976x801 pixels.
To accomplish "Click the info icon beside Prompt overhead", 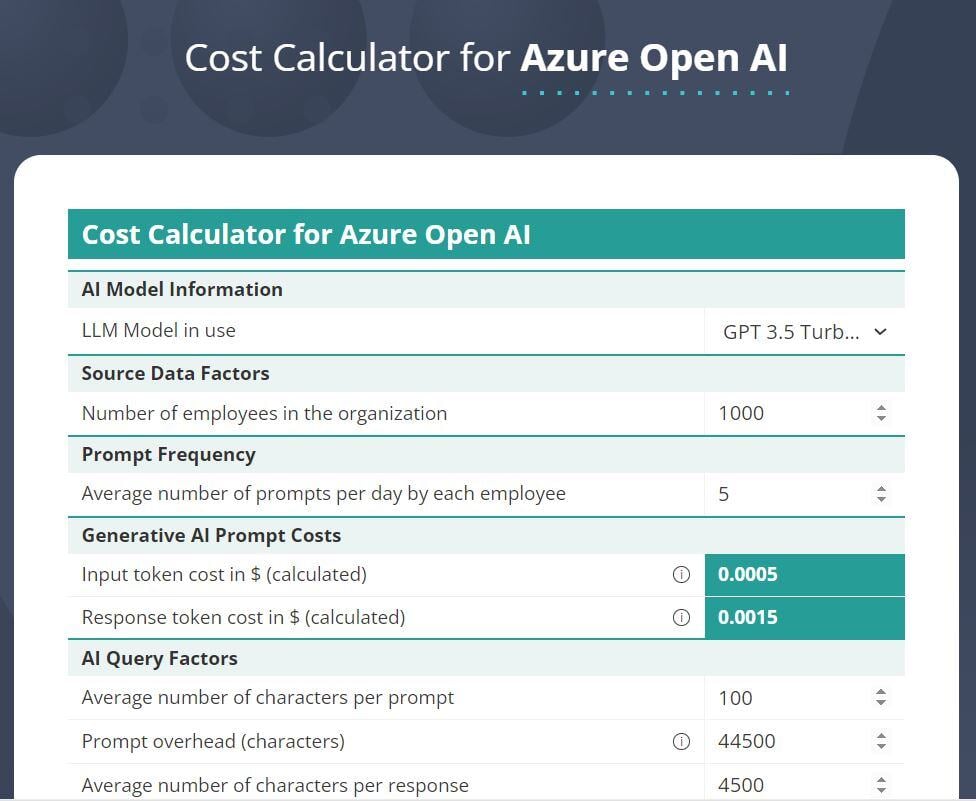I will pyautogui.click(x=681, y=741).
